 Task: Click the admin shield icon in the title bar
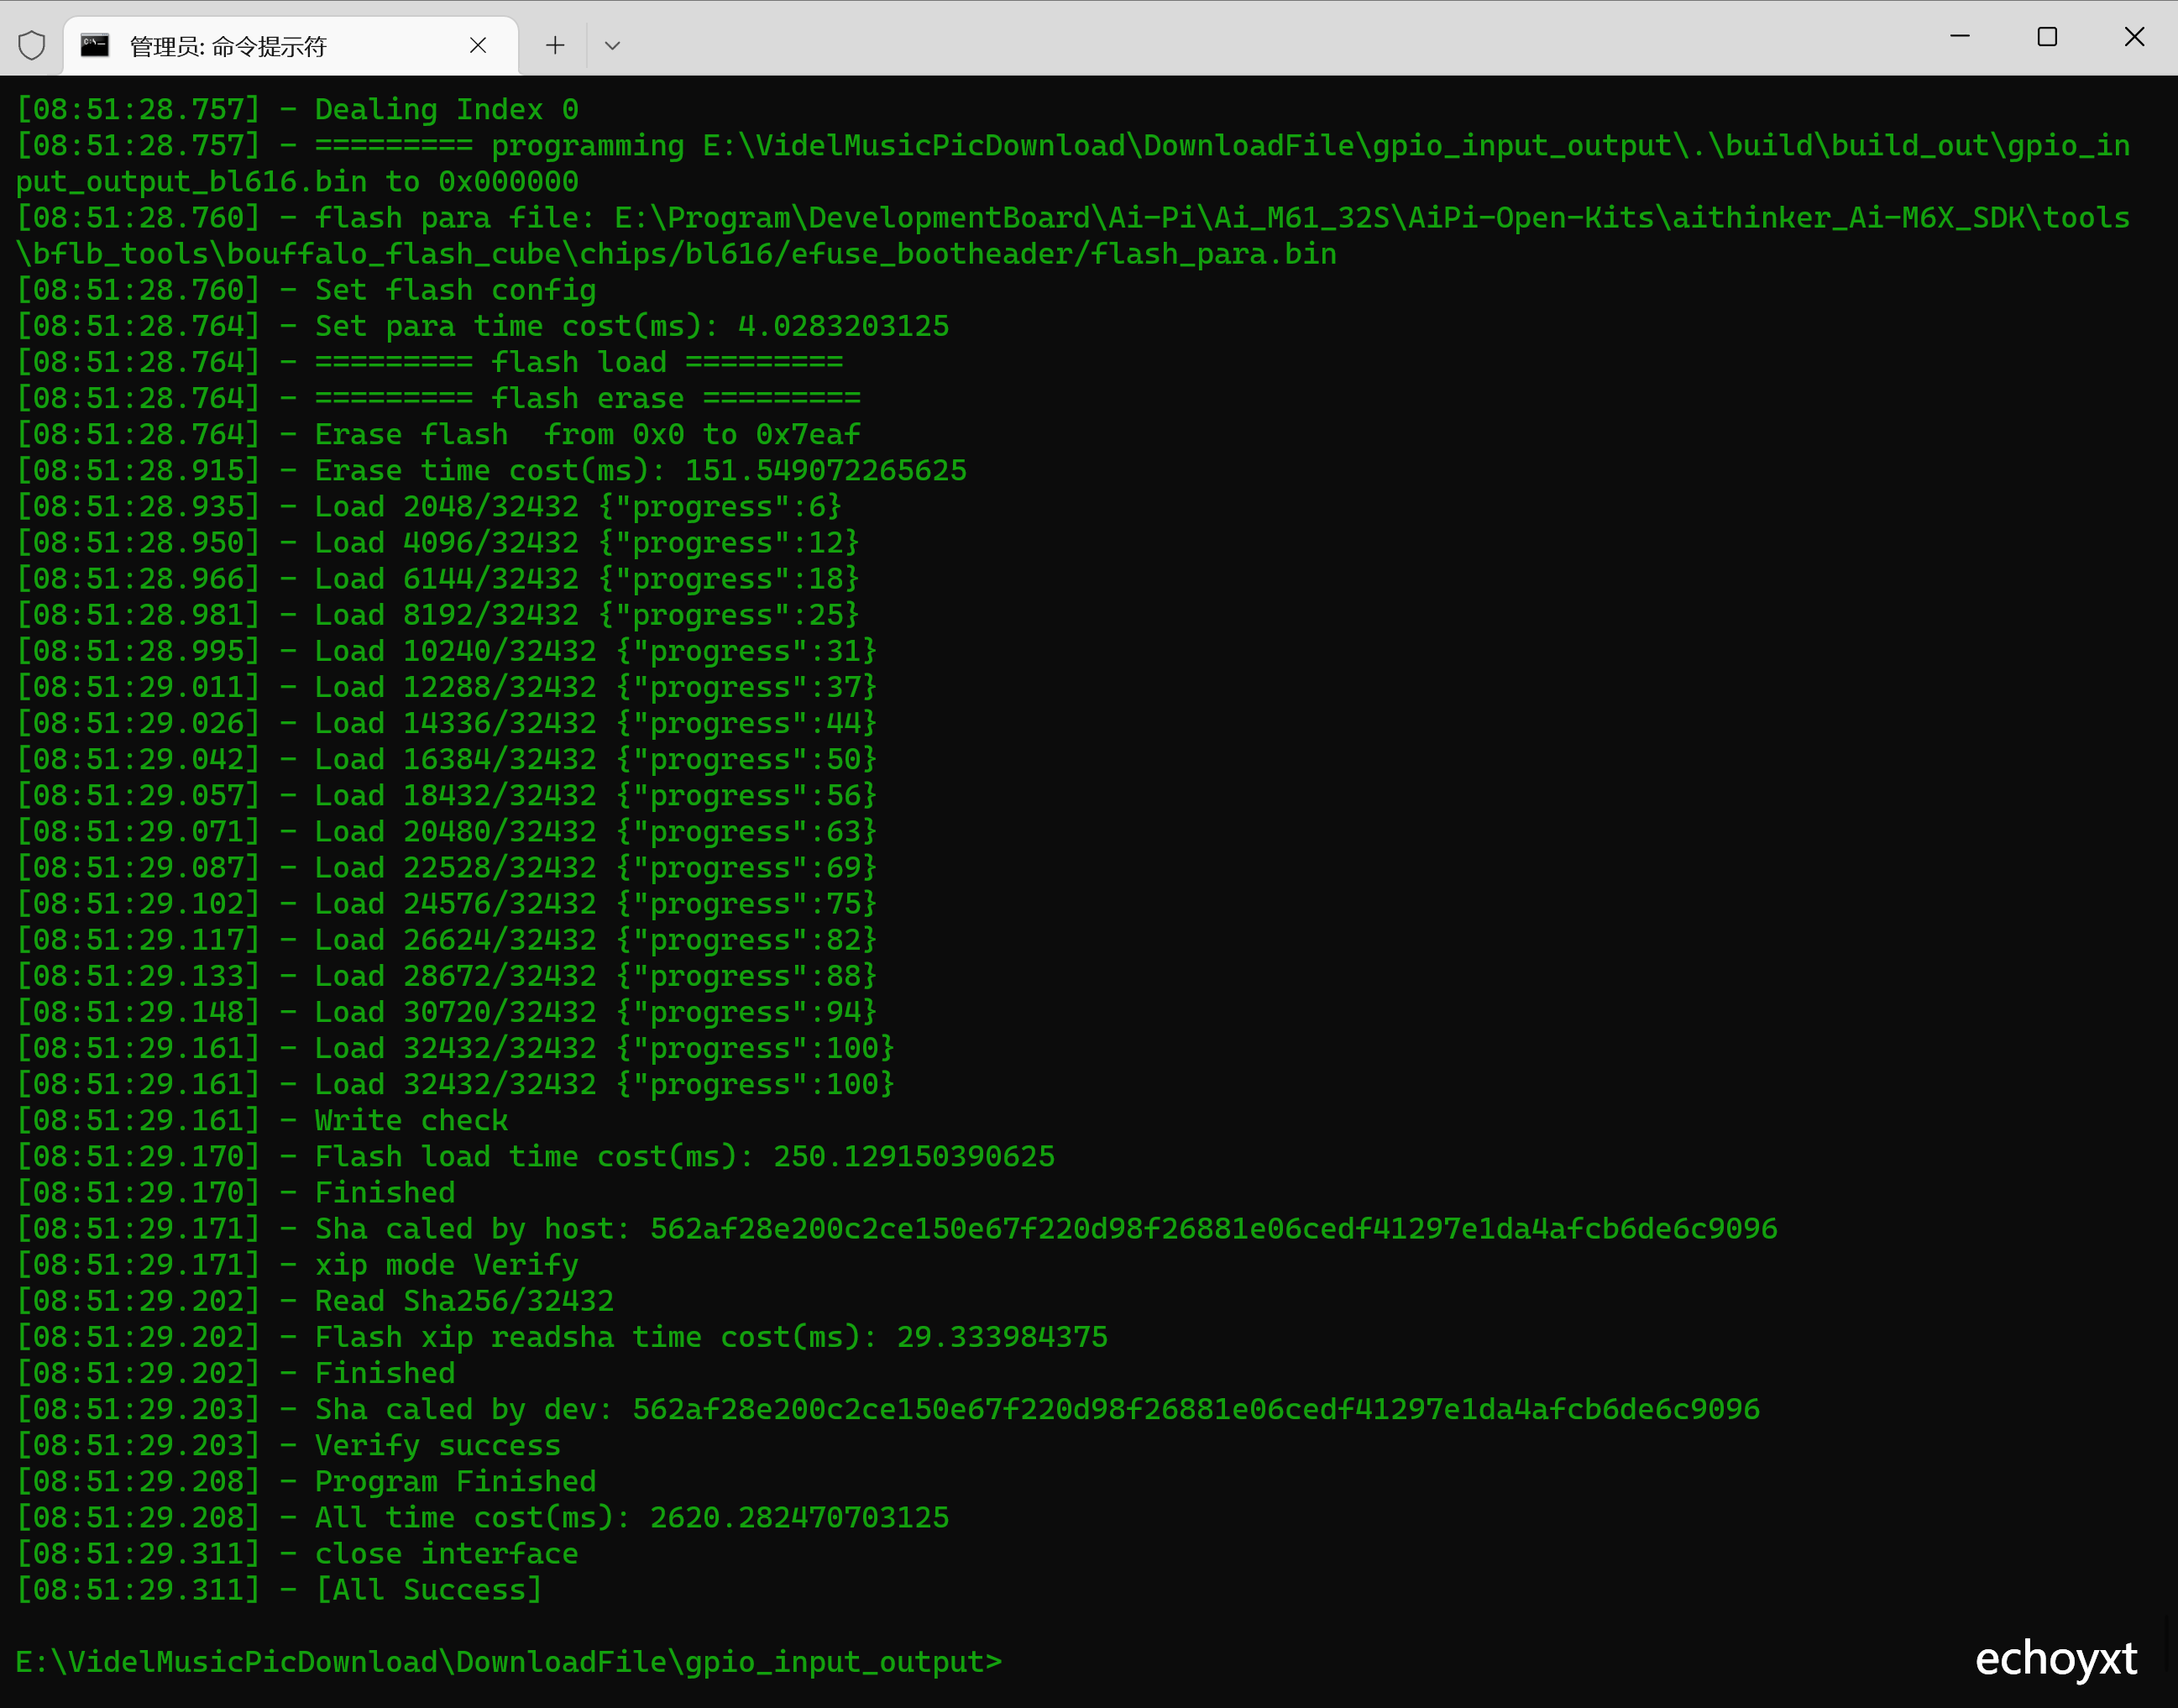(32, 45)
